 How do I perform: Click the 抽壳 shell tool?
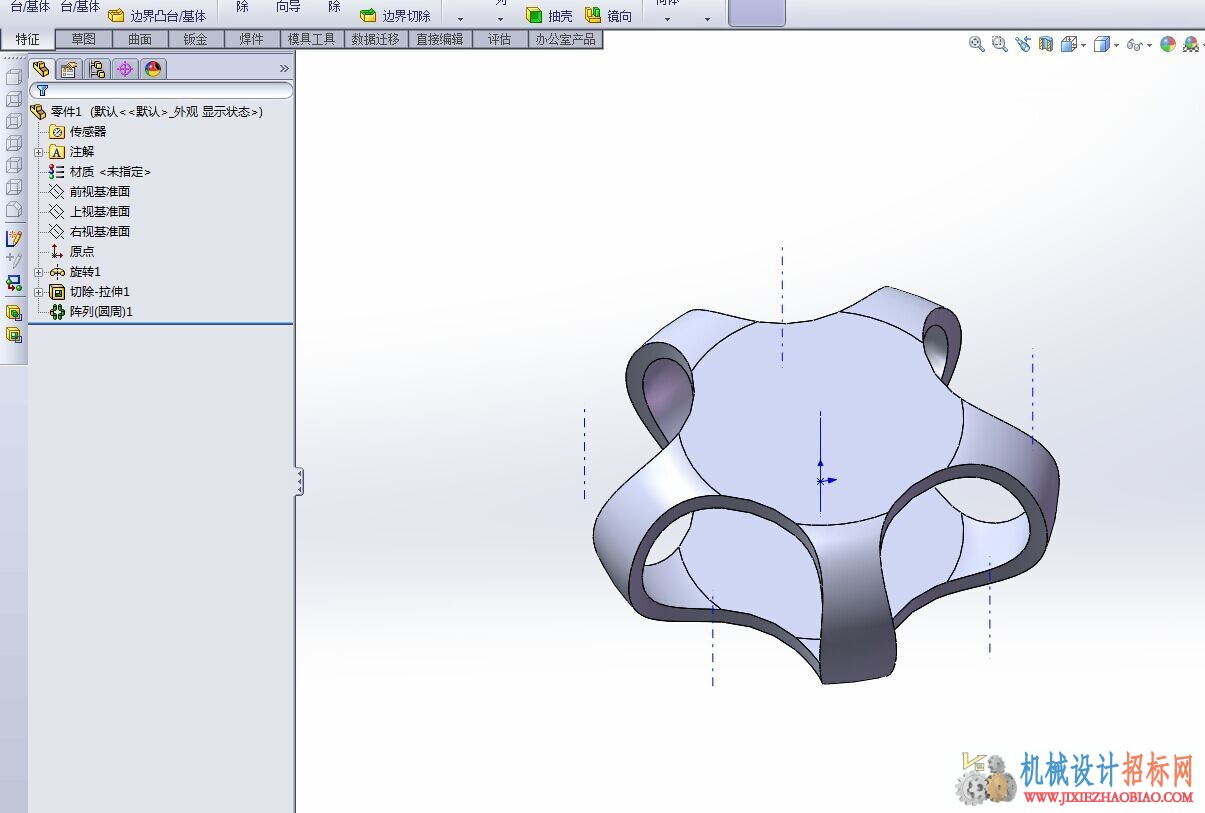(x=549, y=16)
